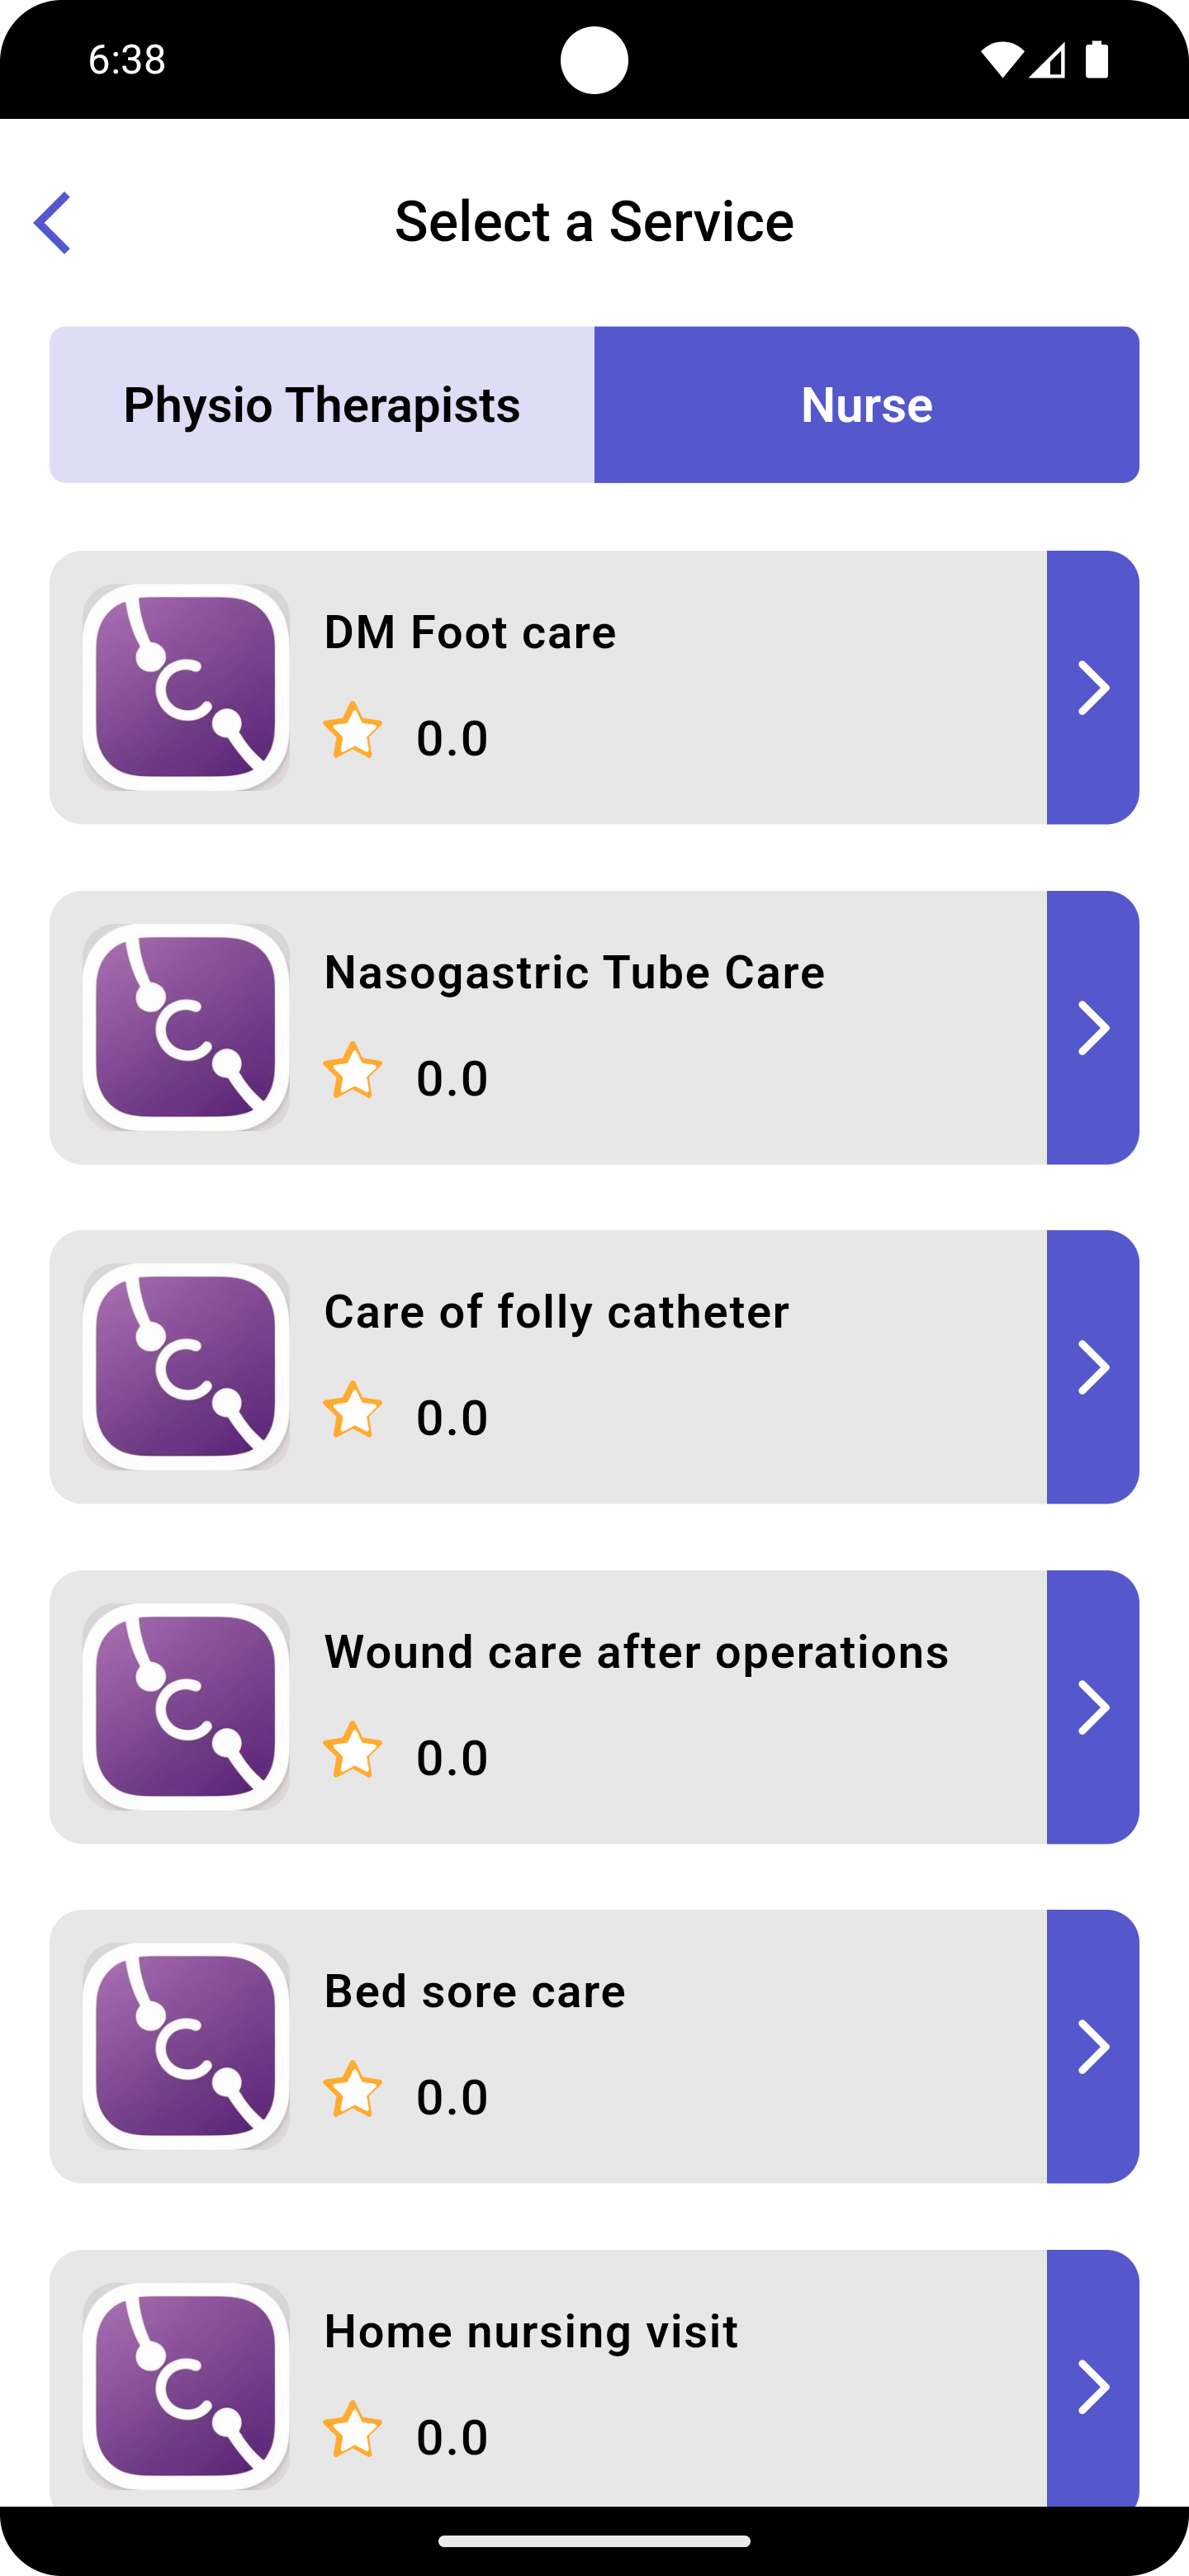Tap the Bed sore care service icon
1189x2576 pixels.
tap(186, 2046)
